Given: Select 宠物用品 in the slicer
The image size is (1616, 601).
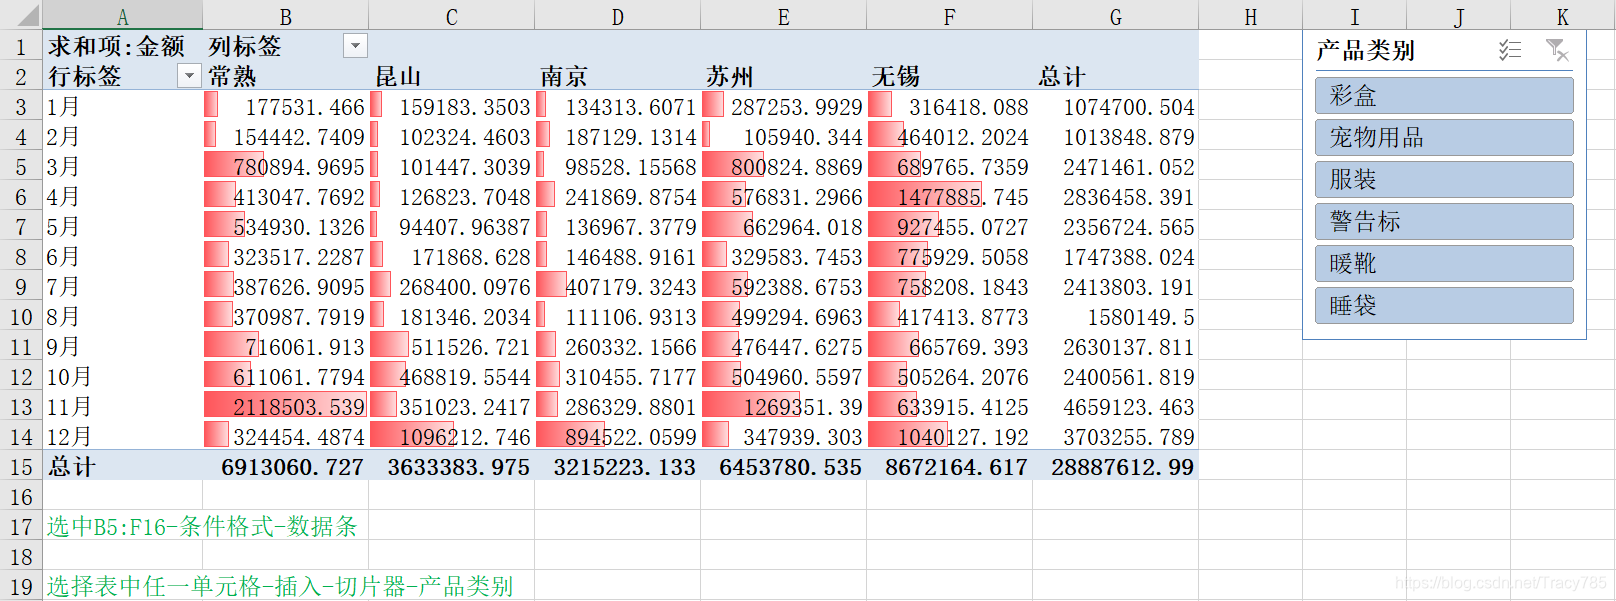Looking at the screenshot, I should [1444, 138].
